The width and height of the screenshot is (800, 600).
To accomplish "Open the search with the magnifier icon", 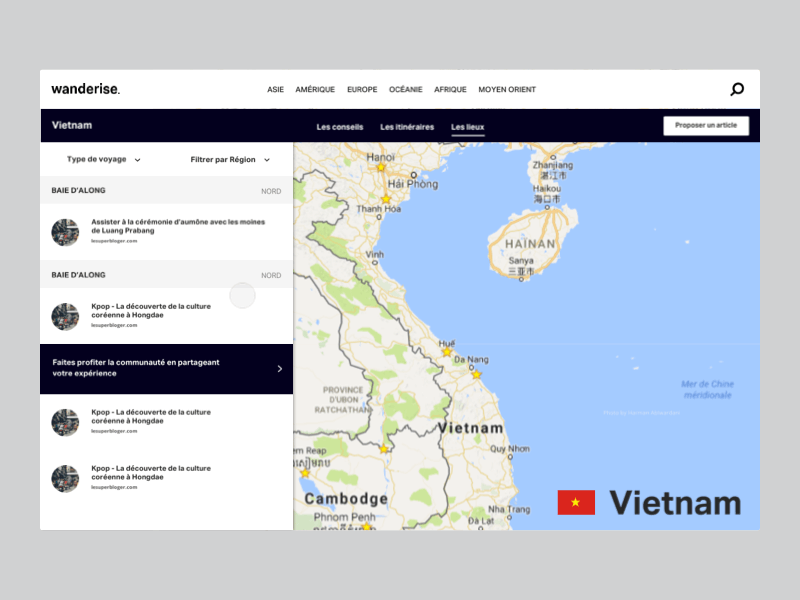I will tap(737, 87).
